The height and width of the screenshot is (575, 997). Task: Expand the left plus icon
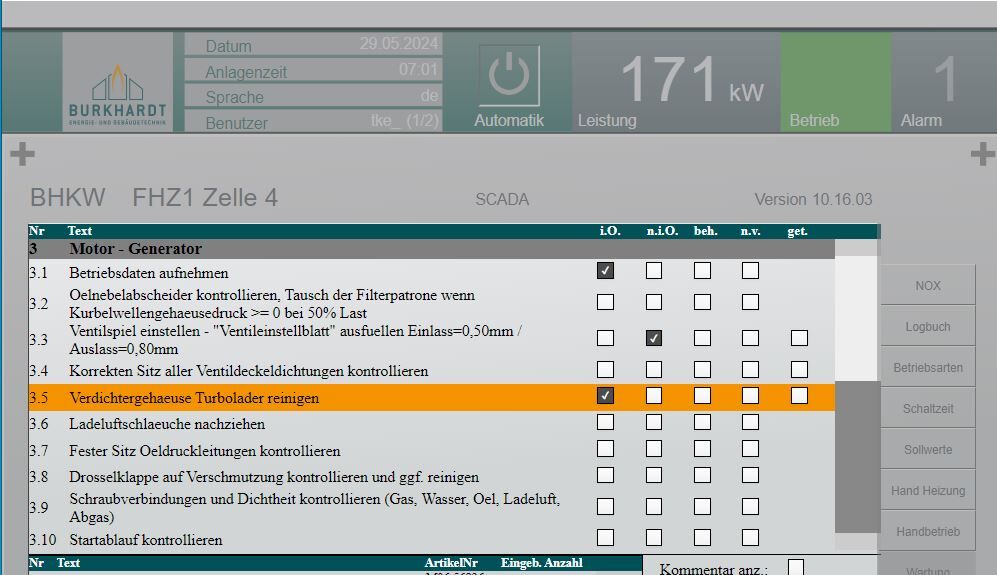pyautogui.click(x=22, y=154)
